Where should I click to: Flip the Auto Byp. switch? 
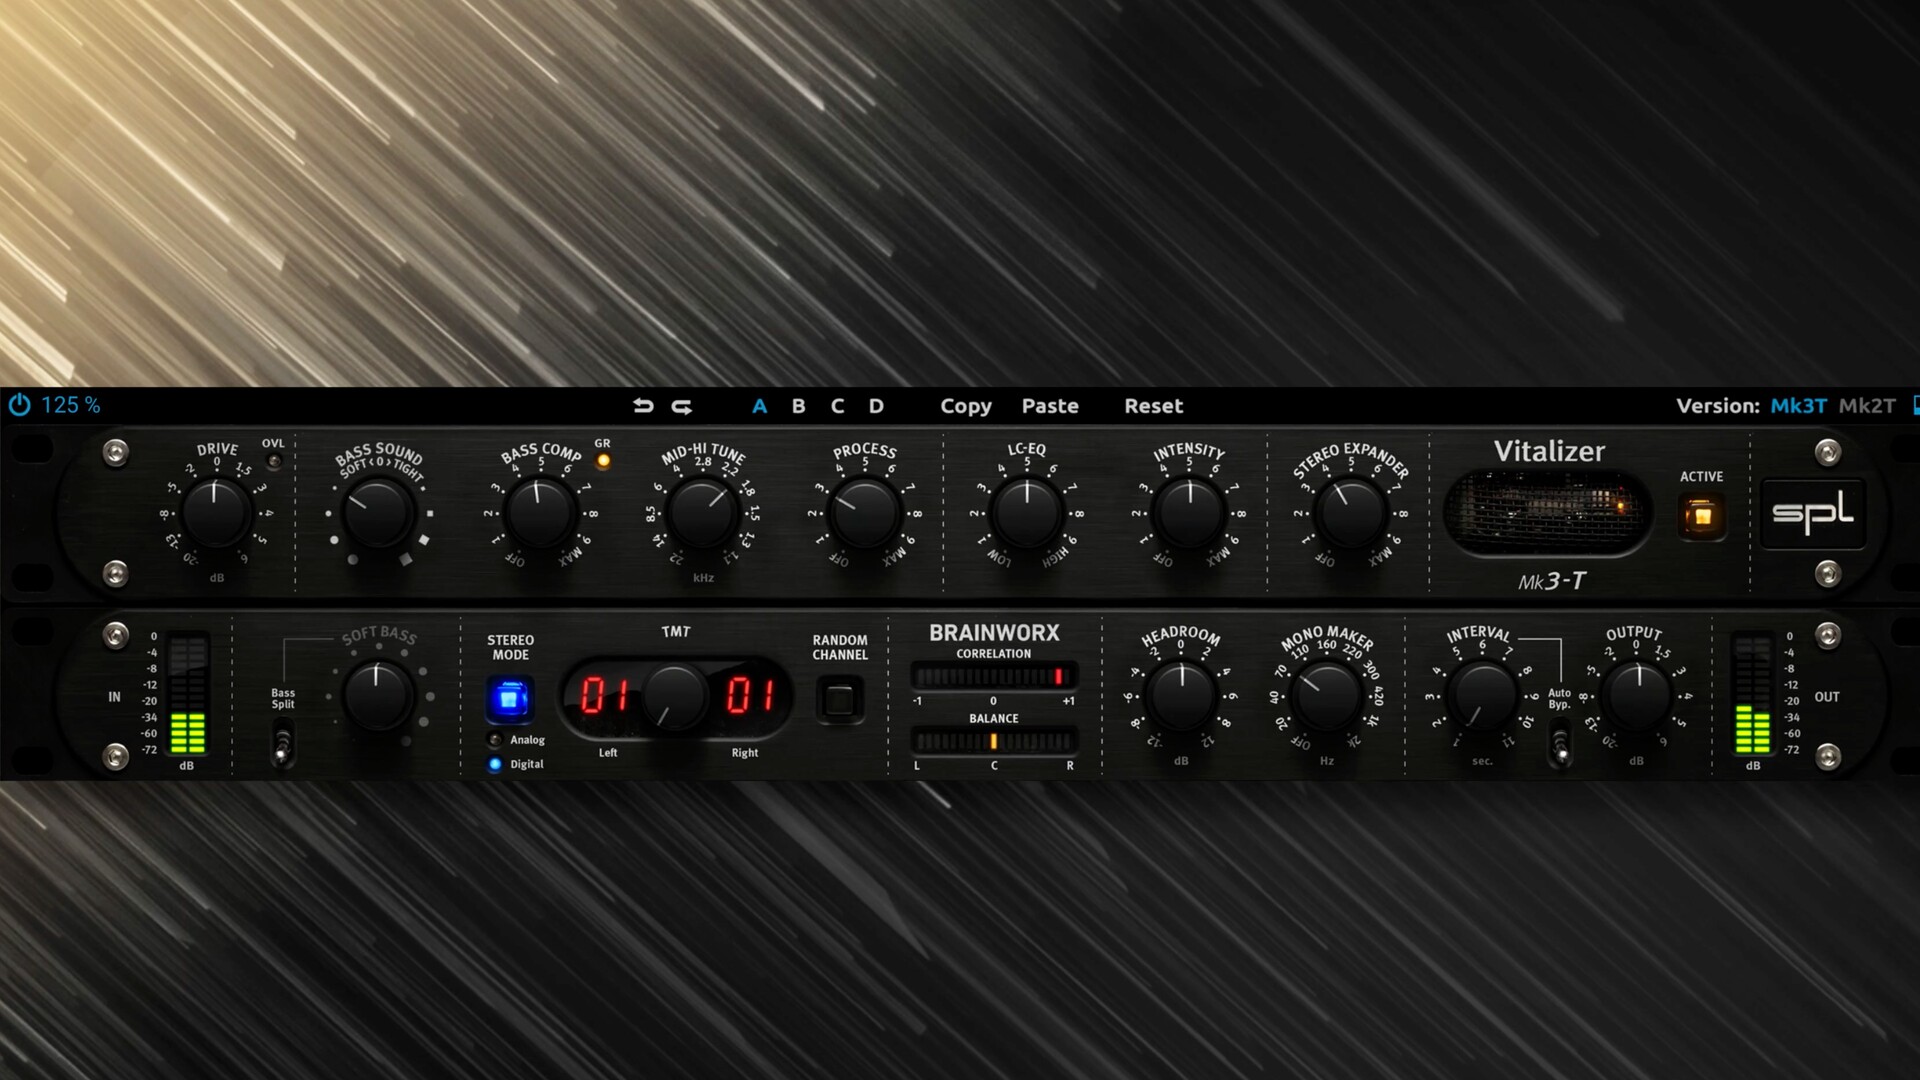pyautogui.click(x=1560, y=745)
